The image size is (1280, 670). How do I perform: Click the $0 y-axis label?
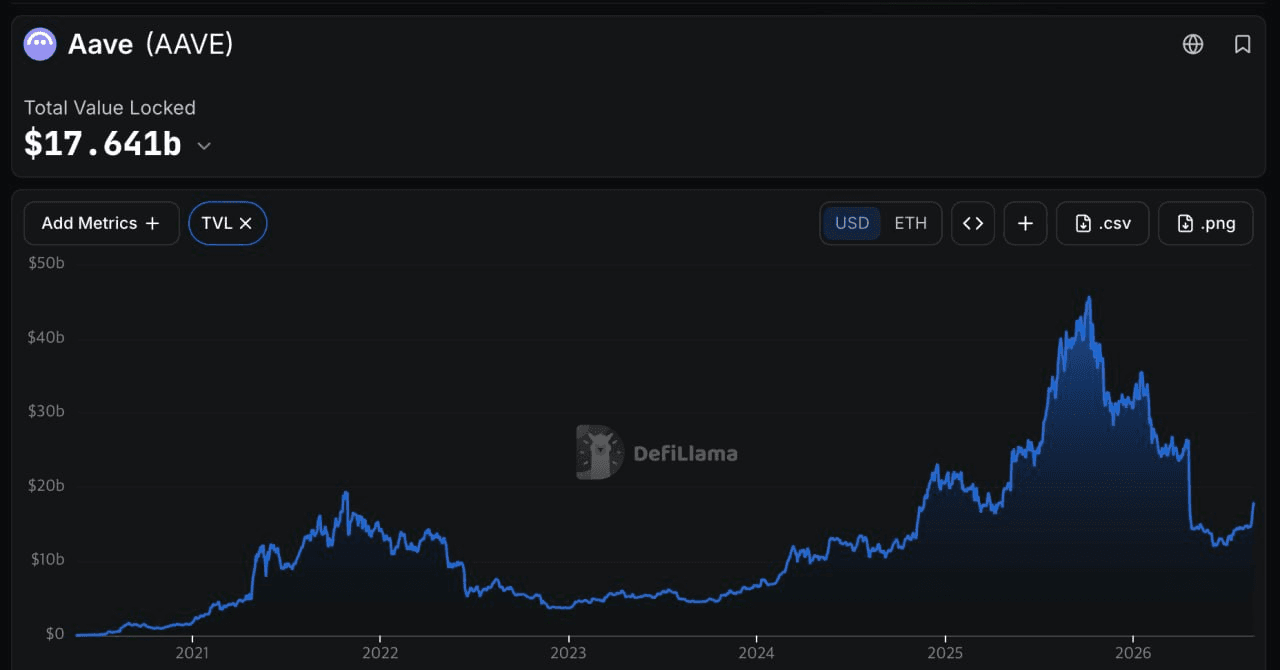pos(54,633)
